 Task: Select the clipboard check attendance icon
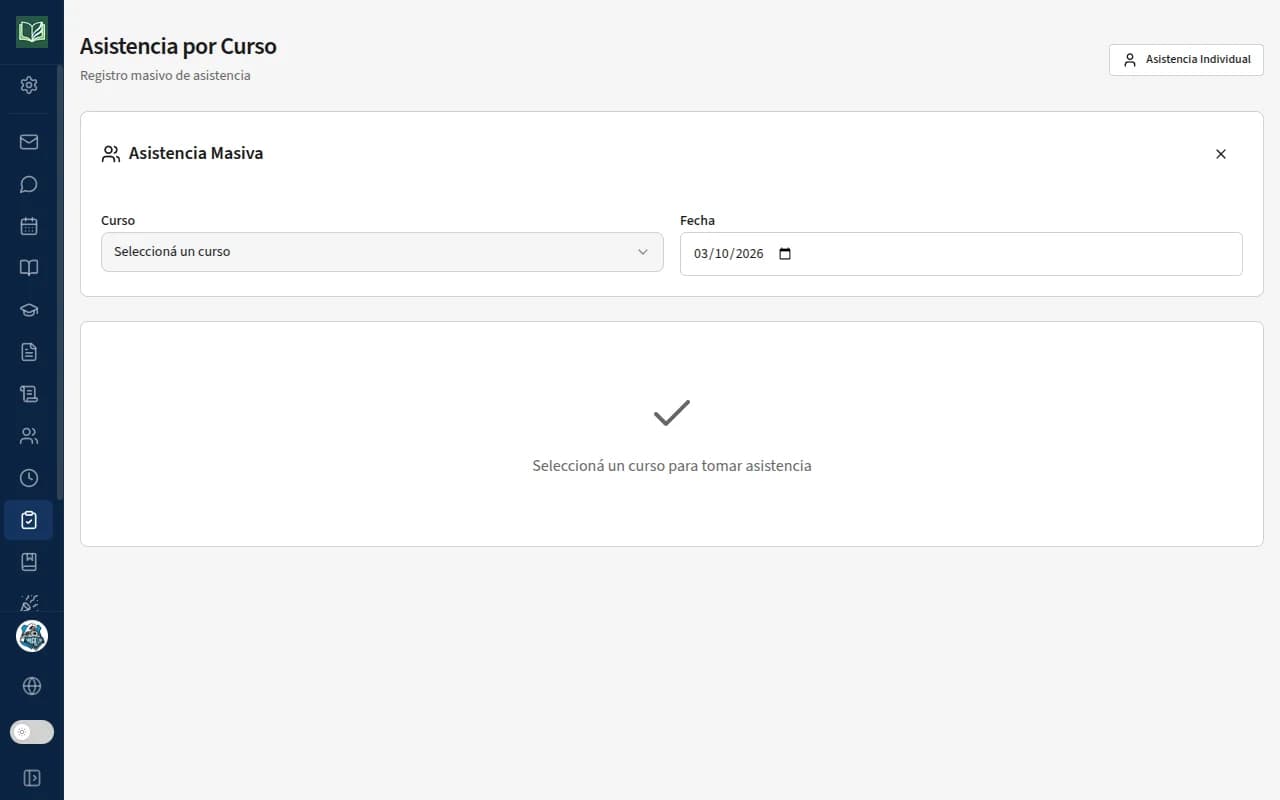(29, 520)
